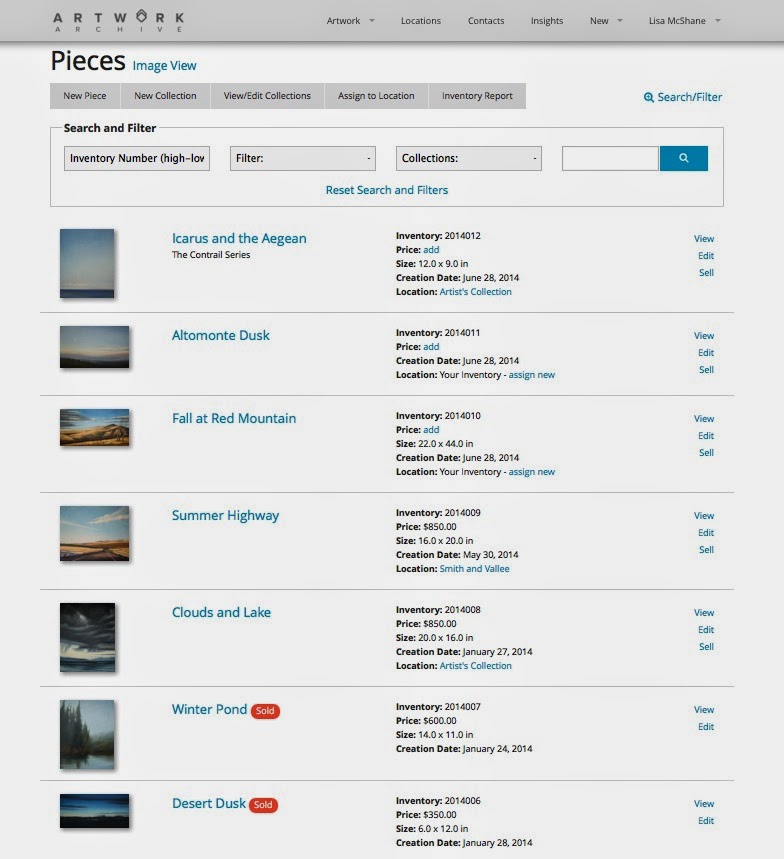Change sorting with the Inventory Number dropdown

[136, 158]
